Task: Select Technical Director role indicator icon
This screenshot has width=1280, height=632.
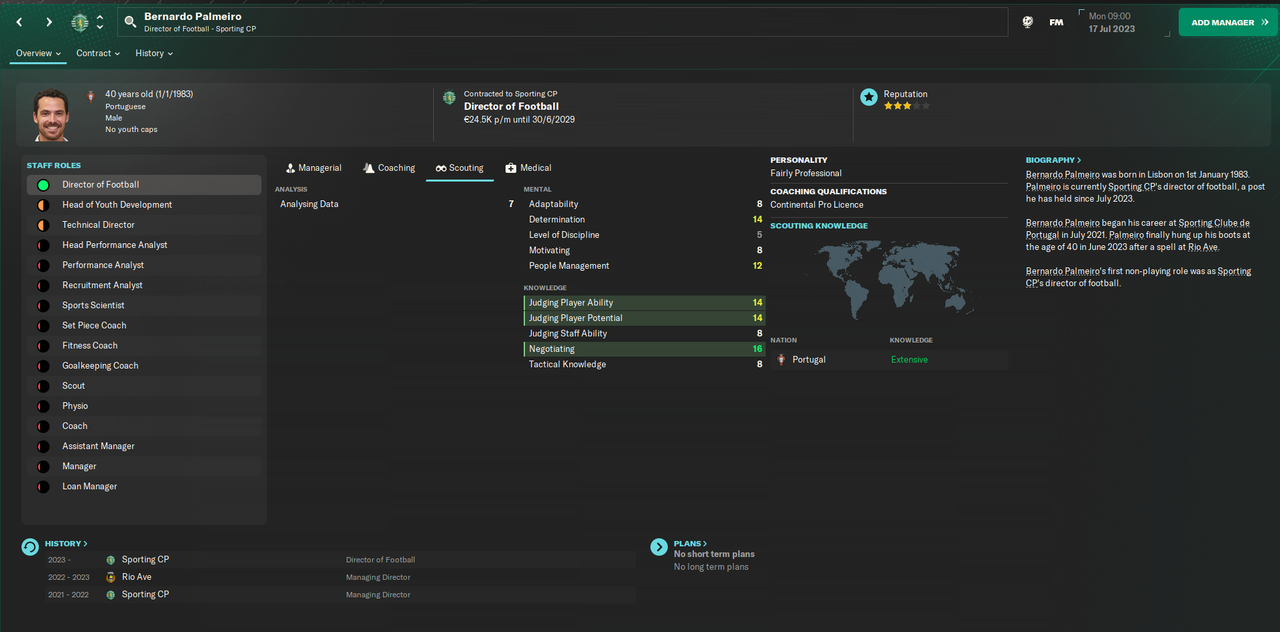Action: click(x=43, y=225)
